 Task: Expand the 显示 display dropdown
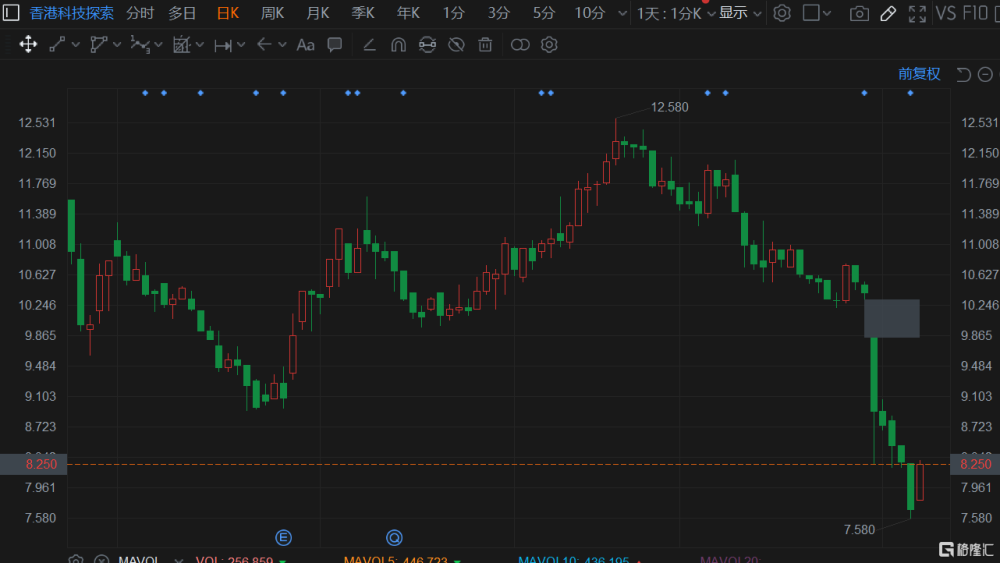point(740,13)
